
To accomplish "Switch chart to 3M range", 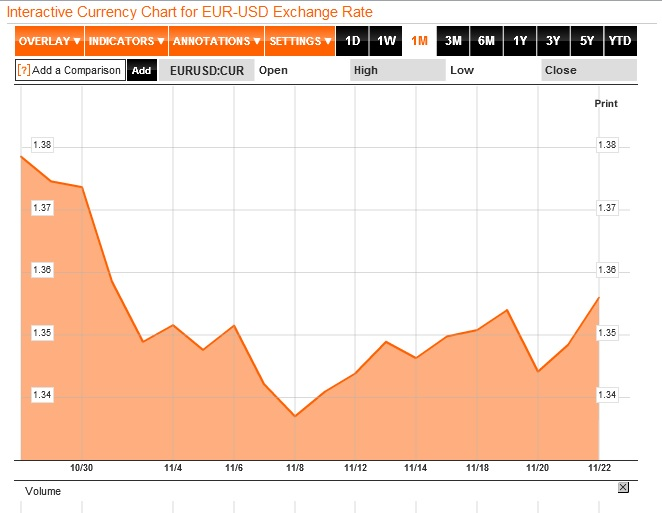I will (453, 41).
